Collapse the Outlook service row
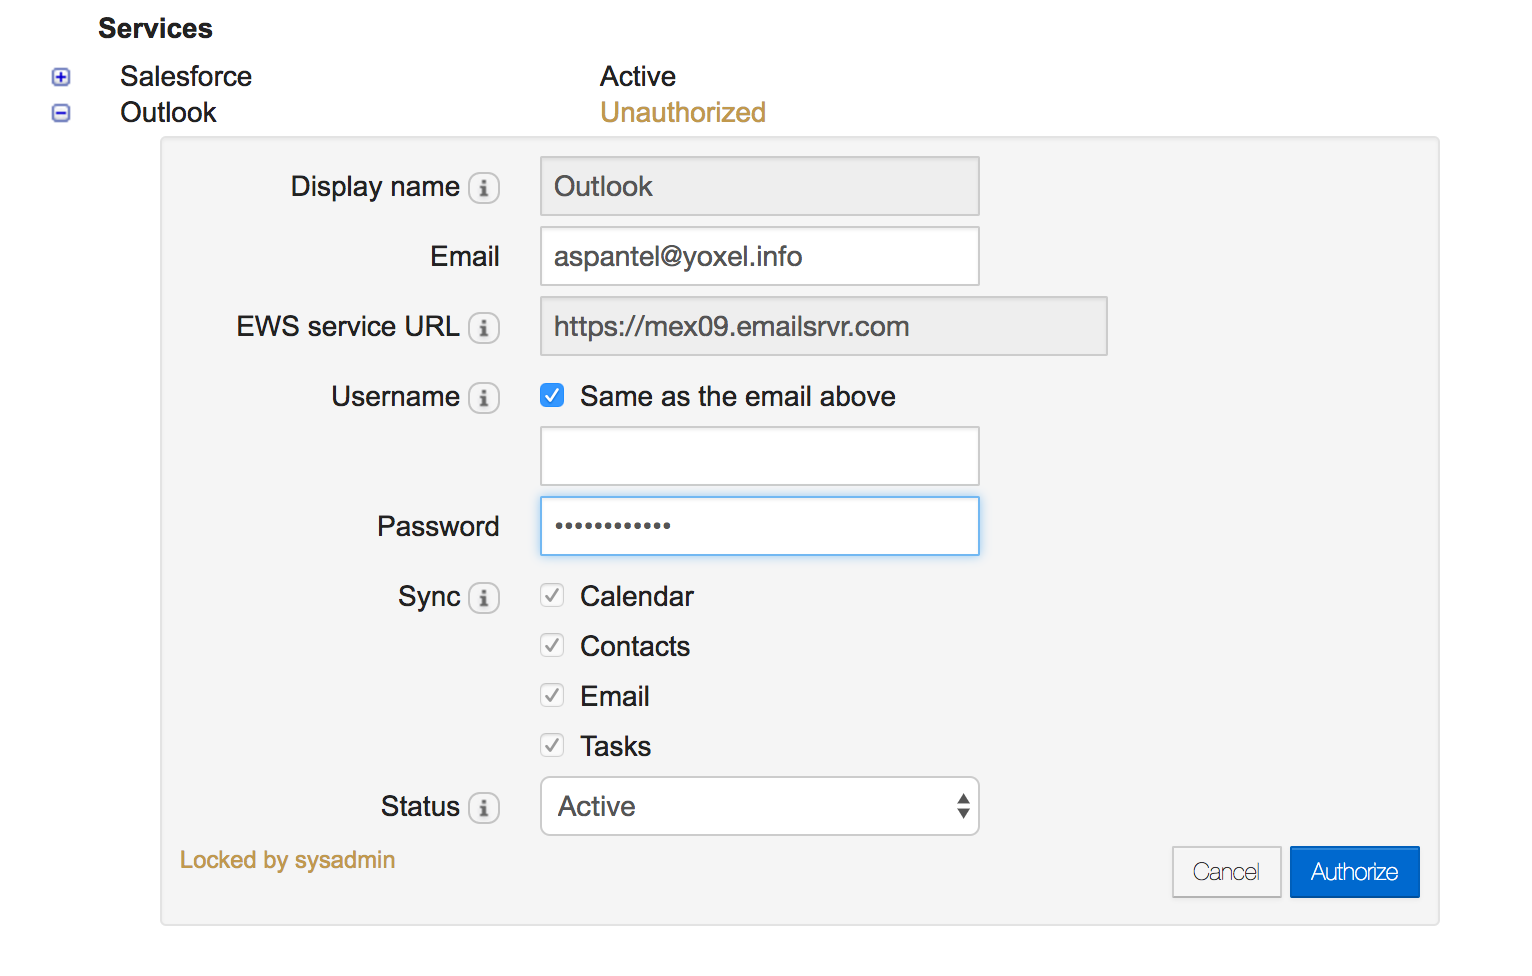Viewport: 1532px width, 976px height. (x=61, y=113)
